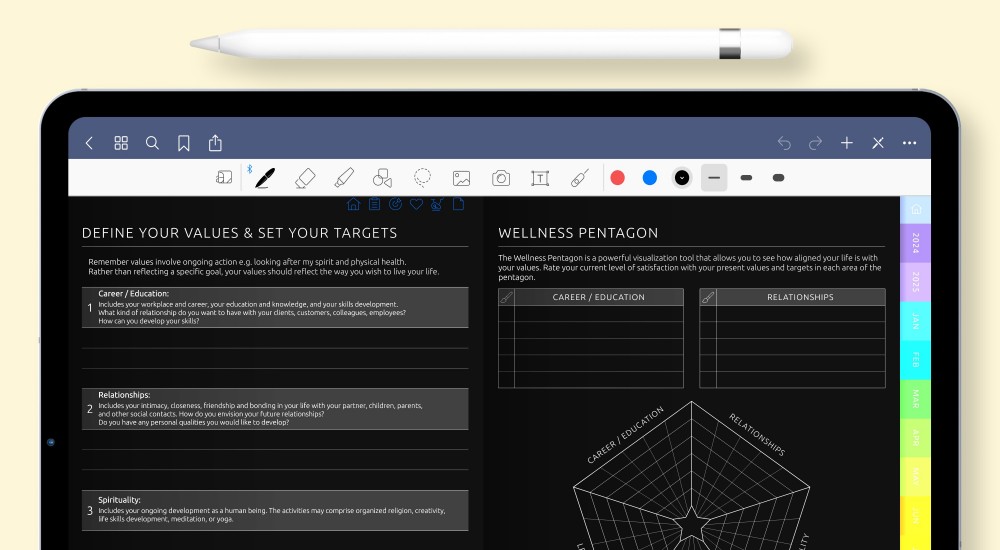The image size is (1000, 550).
Task: Jump to the 2025 side tab
Action: pyautogui.click(x=916, y=281)
